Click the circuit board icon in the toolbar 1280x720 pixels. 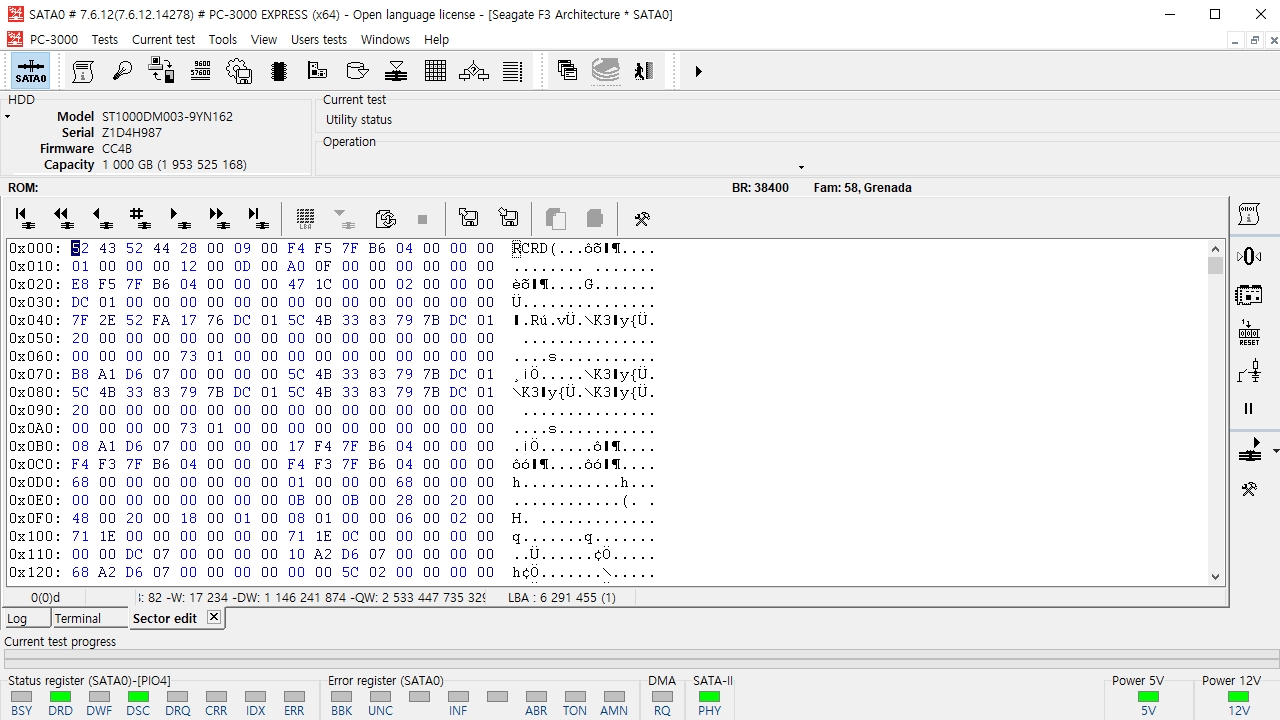(317, 71)
